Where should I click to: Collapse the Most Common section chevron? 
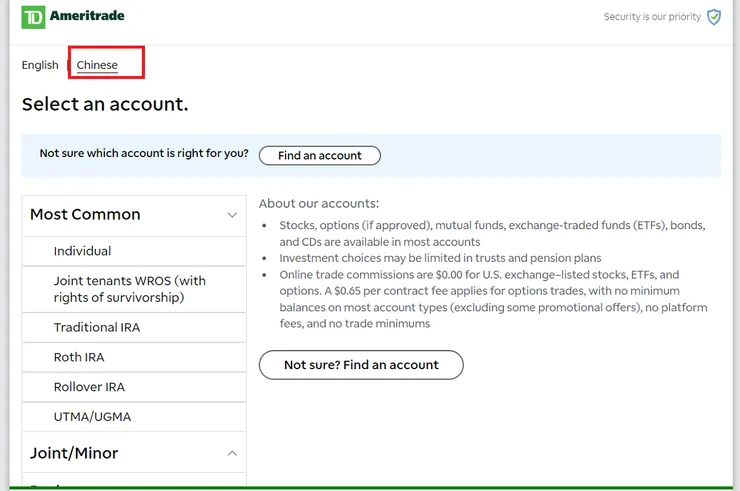coord(232,215)
